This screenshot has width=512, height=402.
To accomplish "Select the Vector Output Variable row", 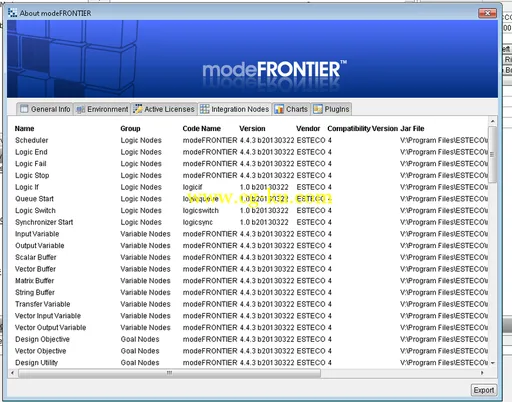I will point(251,327).
